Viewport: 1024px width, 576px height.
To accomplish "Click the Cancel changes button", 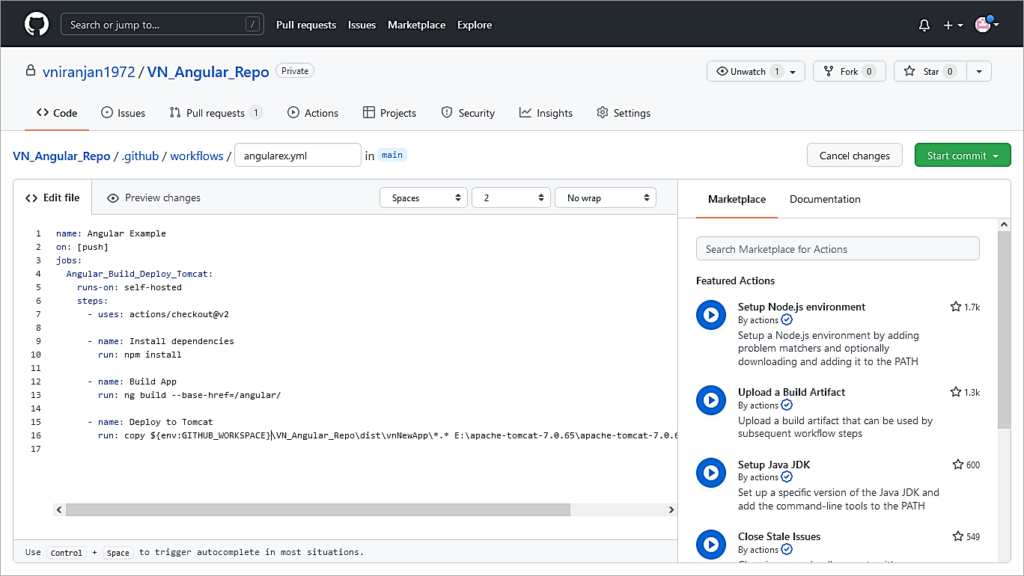I will pos(854,155).
